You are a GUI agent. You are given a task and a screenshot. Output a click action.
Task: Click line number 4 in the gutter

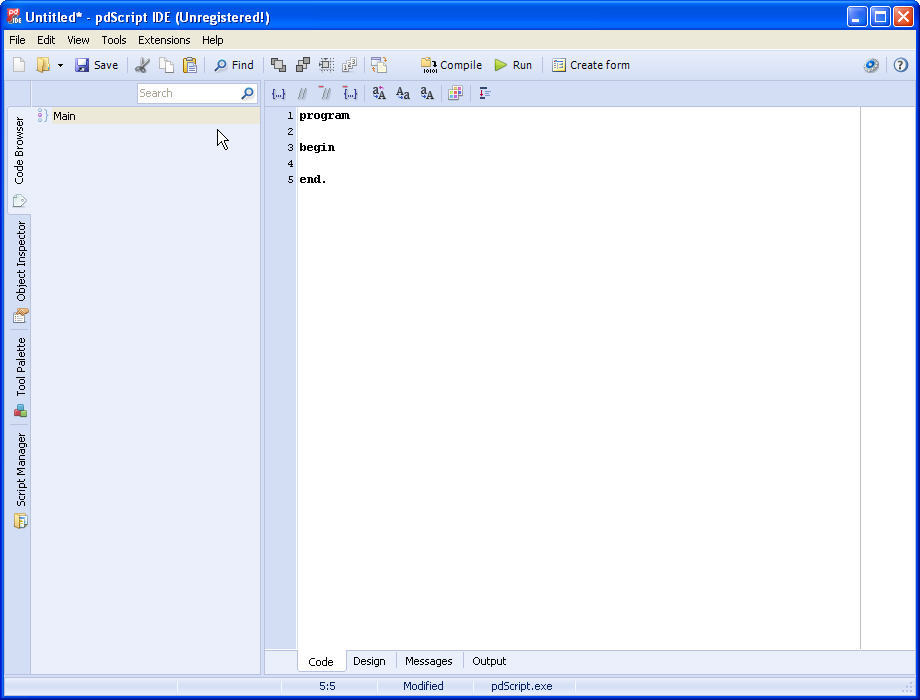(x=290, y=164)
